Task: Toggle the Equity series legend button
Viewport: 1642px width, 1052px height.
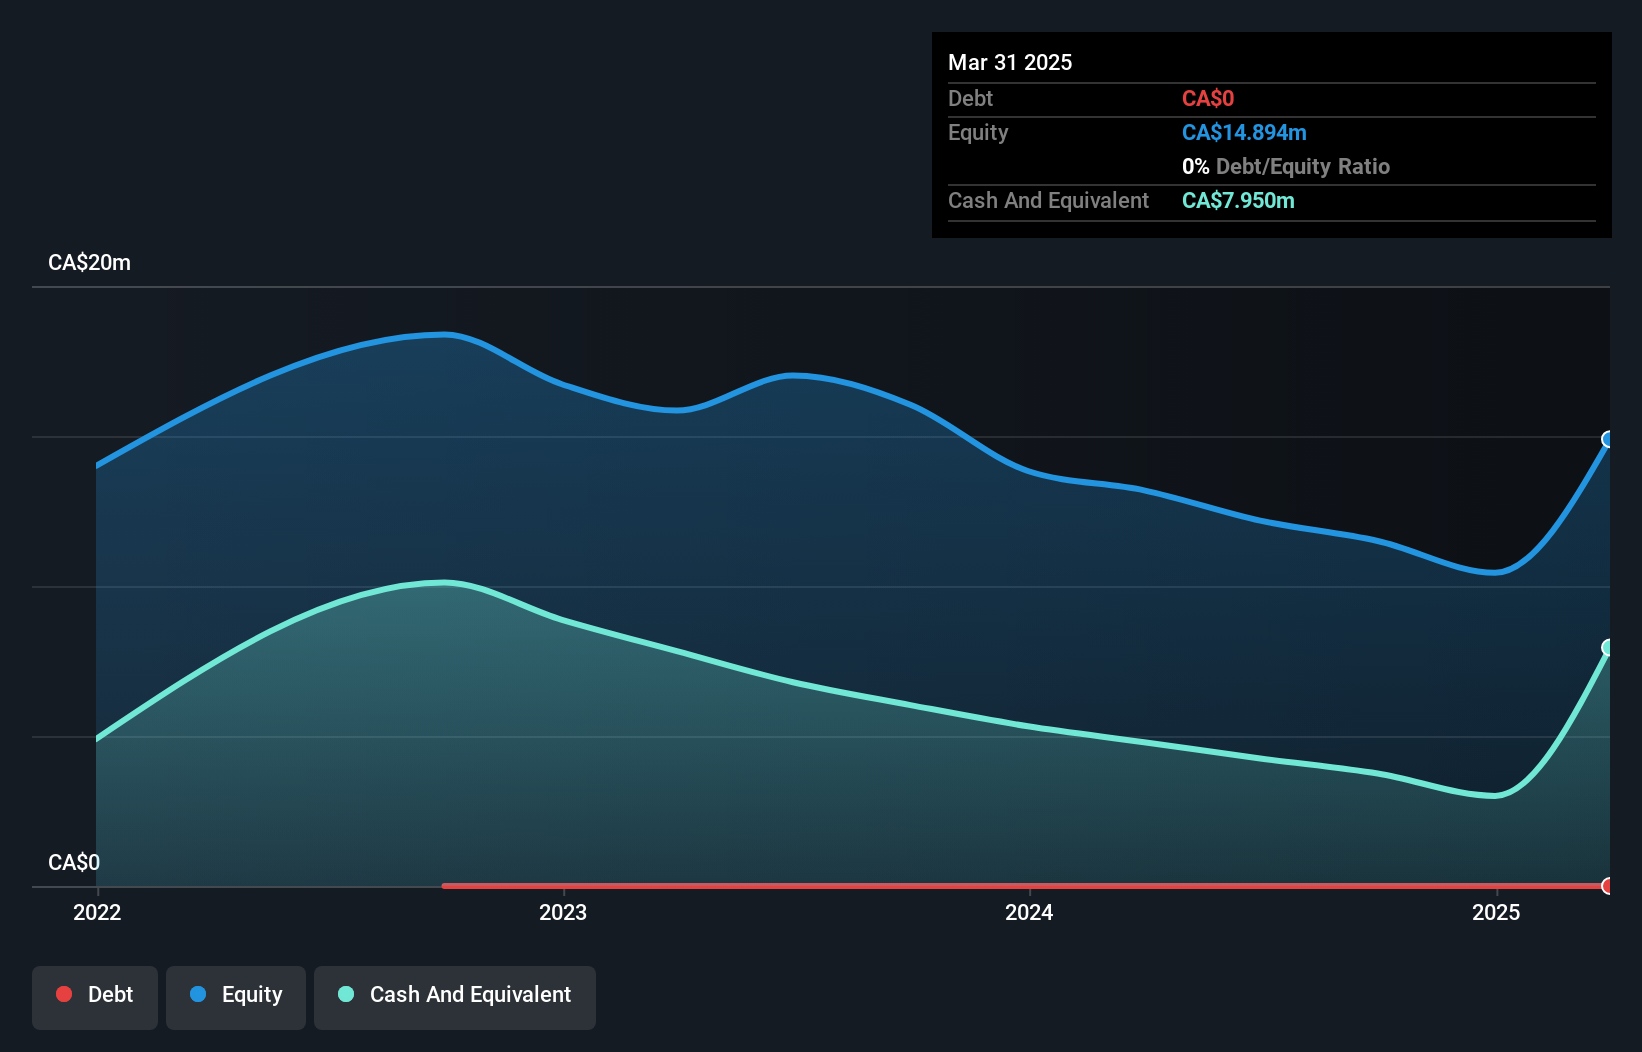Action: tap(236, 997)
